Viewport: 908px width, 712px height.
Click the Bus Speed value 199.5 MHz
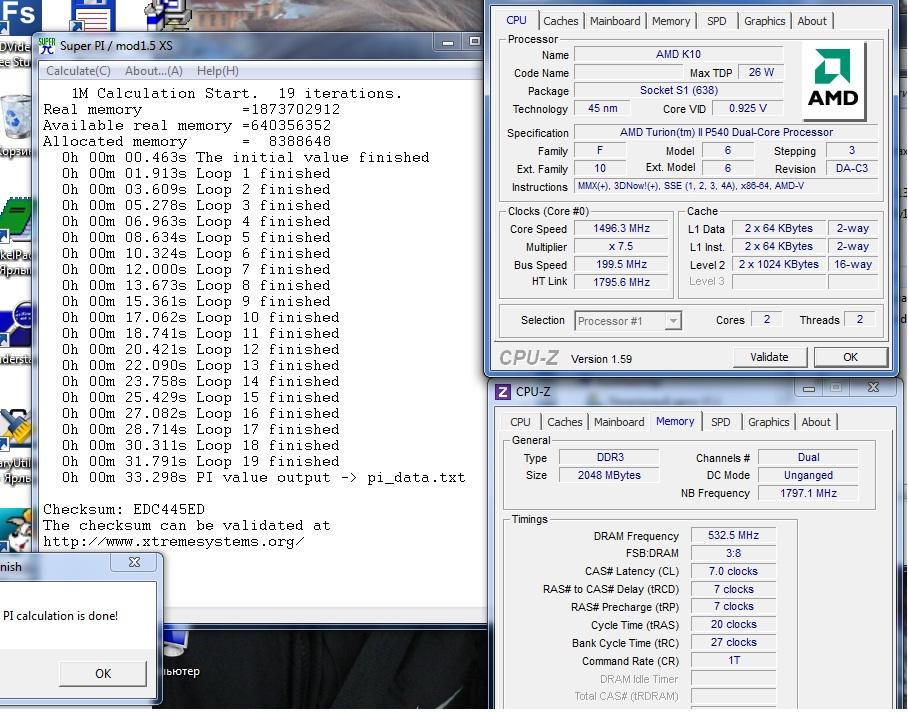pyautogui.click(x=621, y=264)
